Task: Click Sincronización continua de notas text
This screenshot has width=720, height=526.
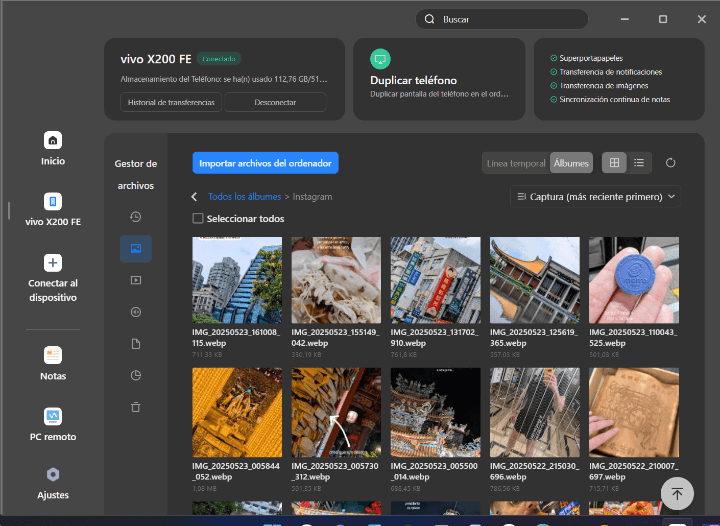Action: click(x=614, y=100)
